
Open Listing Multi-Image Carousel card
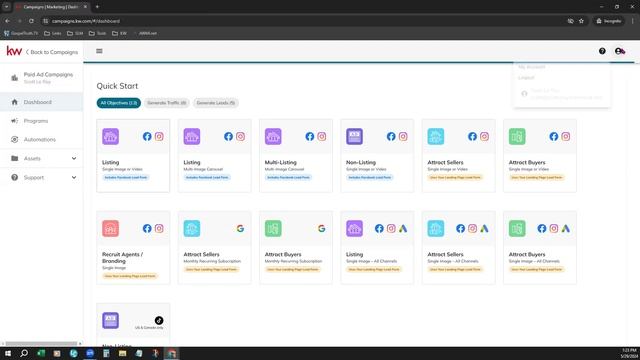[215, 156]
